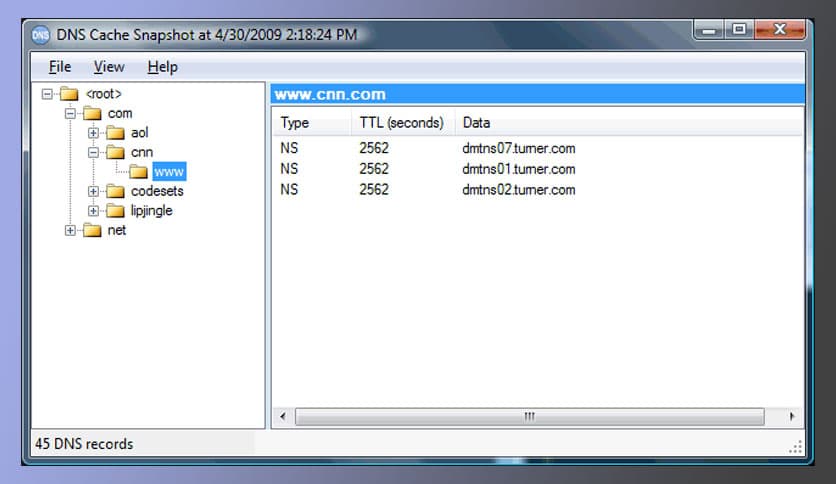The height and width of the screenshot is (484, 836).
Task: Click the codesets folder icon
Action: tap(115, 191)
